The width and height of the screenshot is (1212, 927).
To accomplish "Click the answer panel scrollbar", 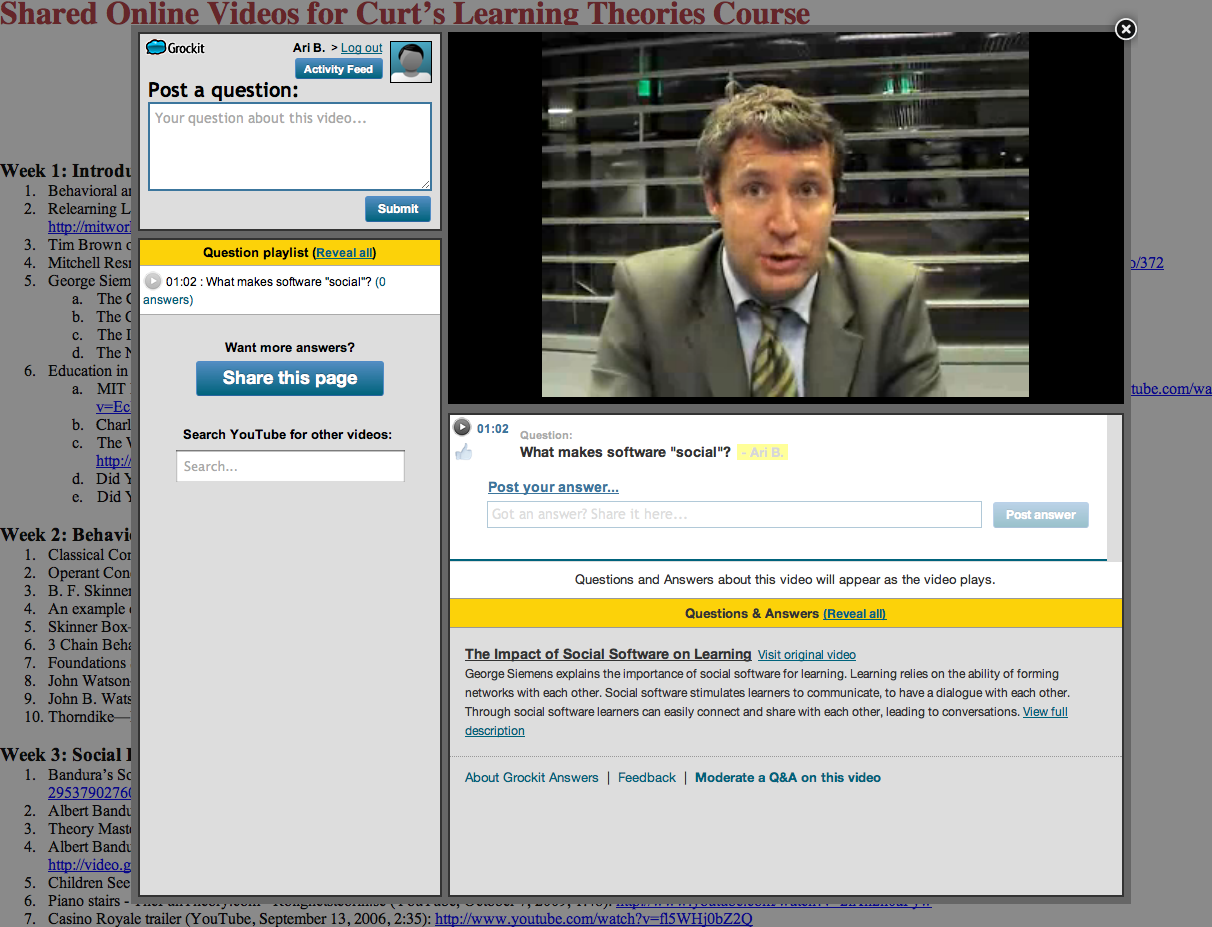I will [x=1115, y=488].
